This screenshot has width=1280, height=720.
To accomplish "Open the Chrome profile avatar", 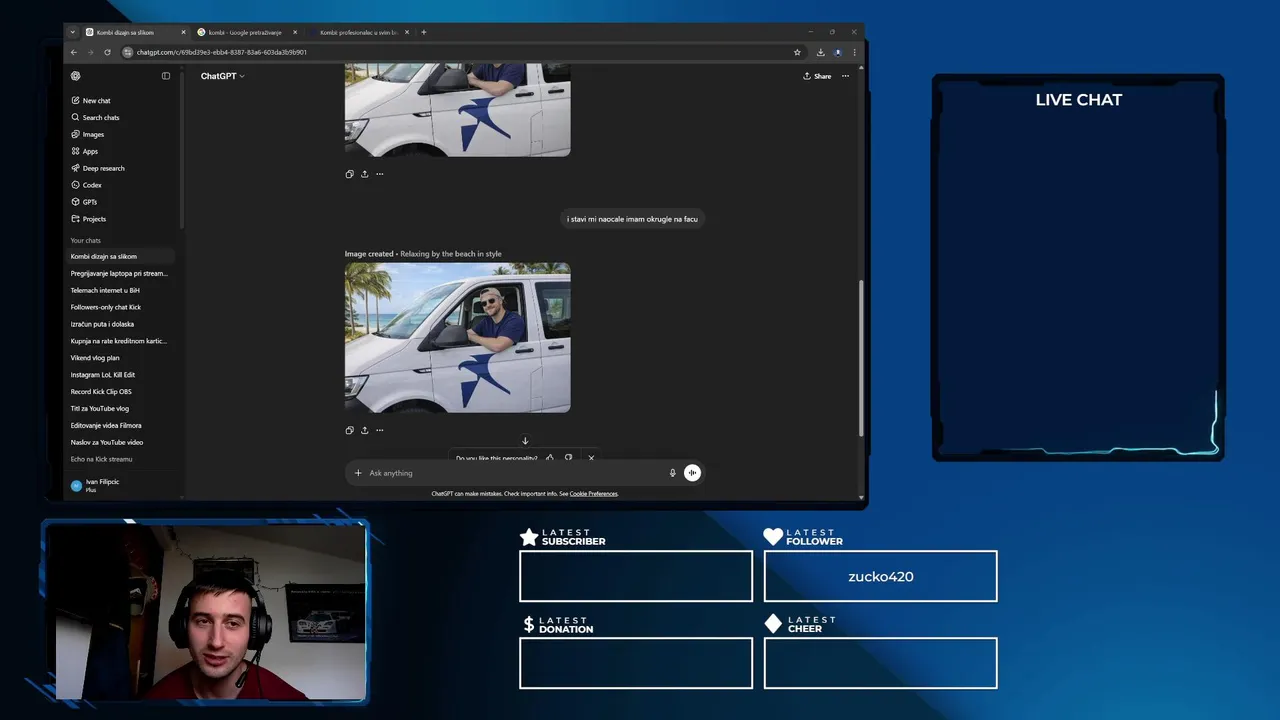I will 838,52.
